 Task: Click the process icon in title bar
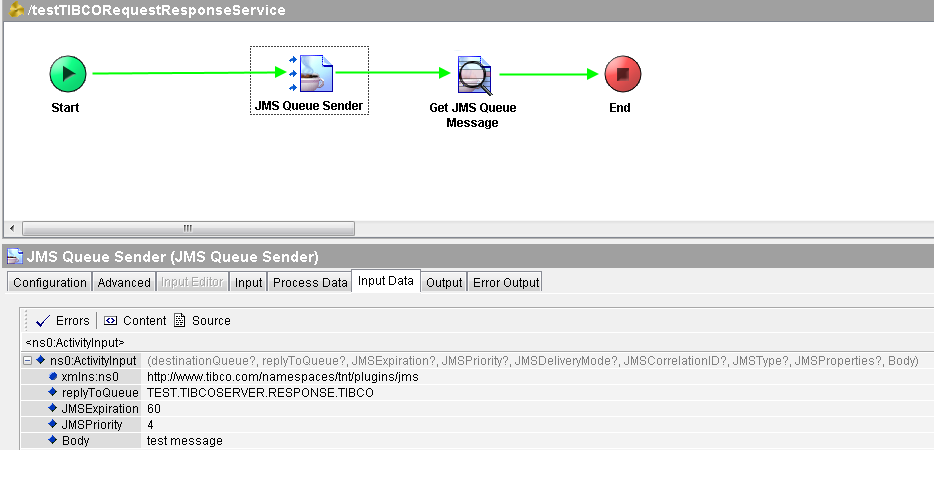(15, 11)
